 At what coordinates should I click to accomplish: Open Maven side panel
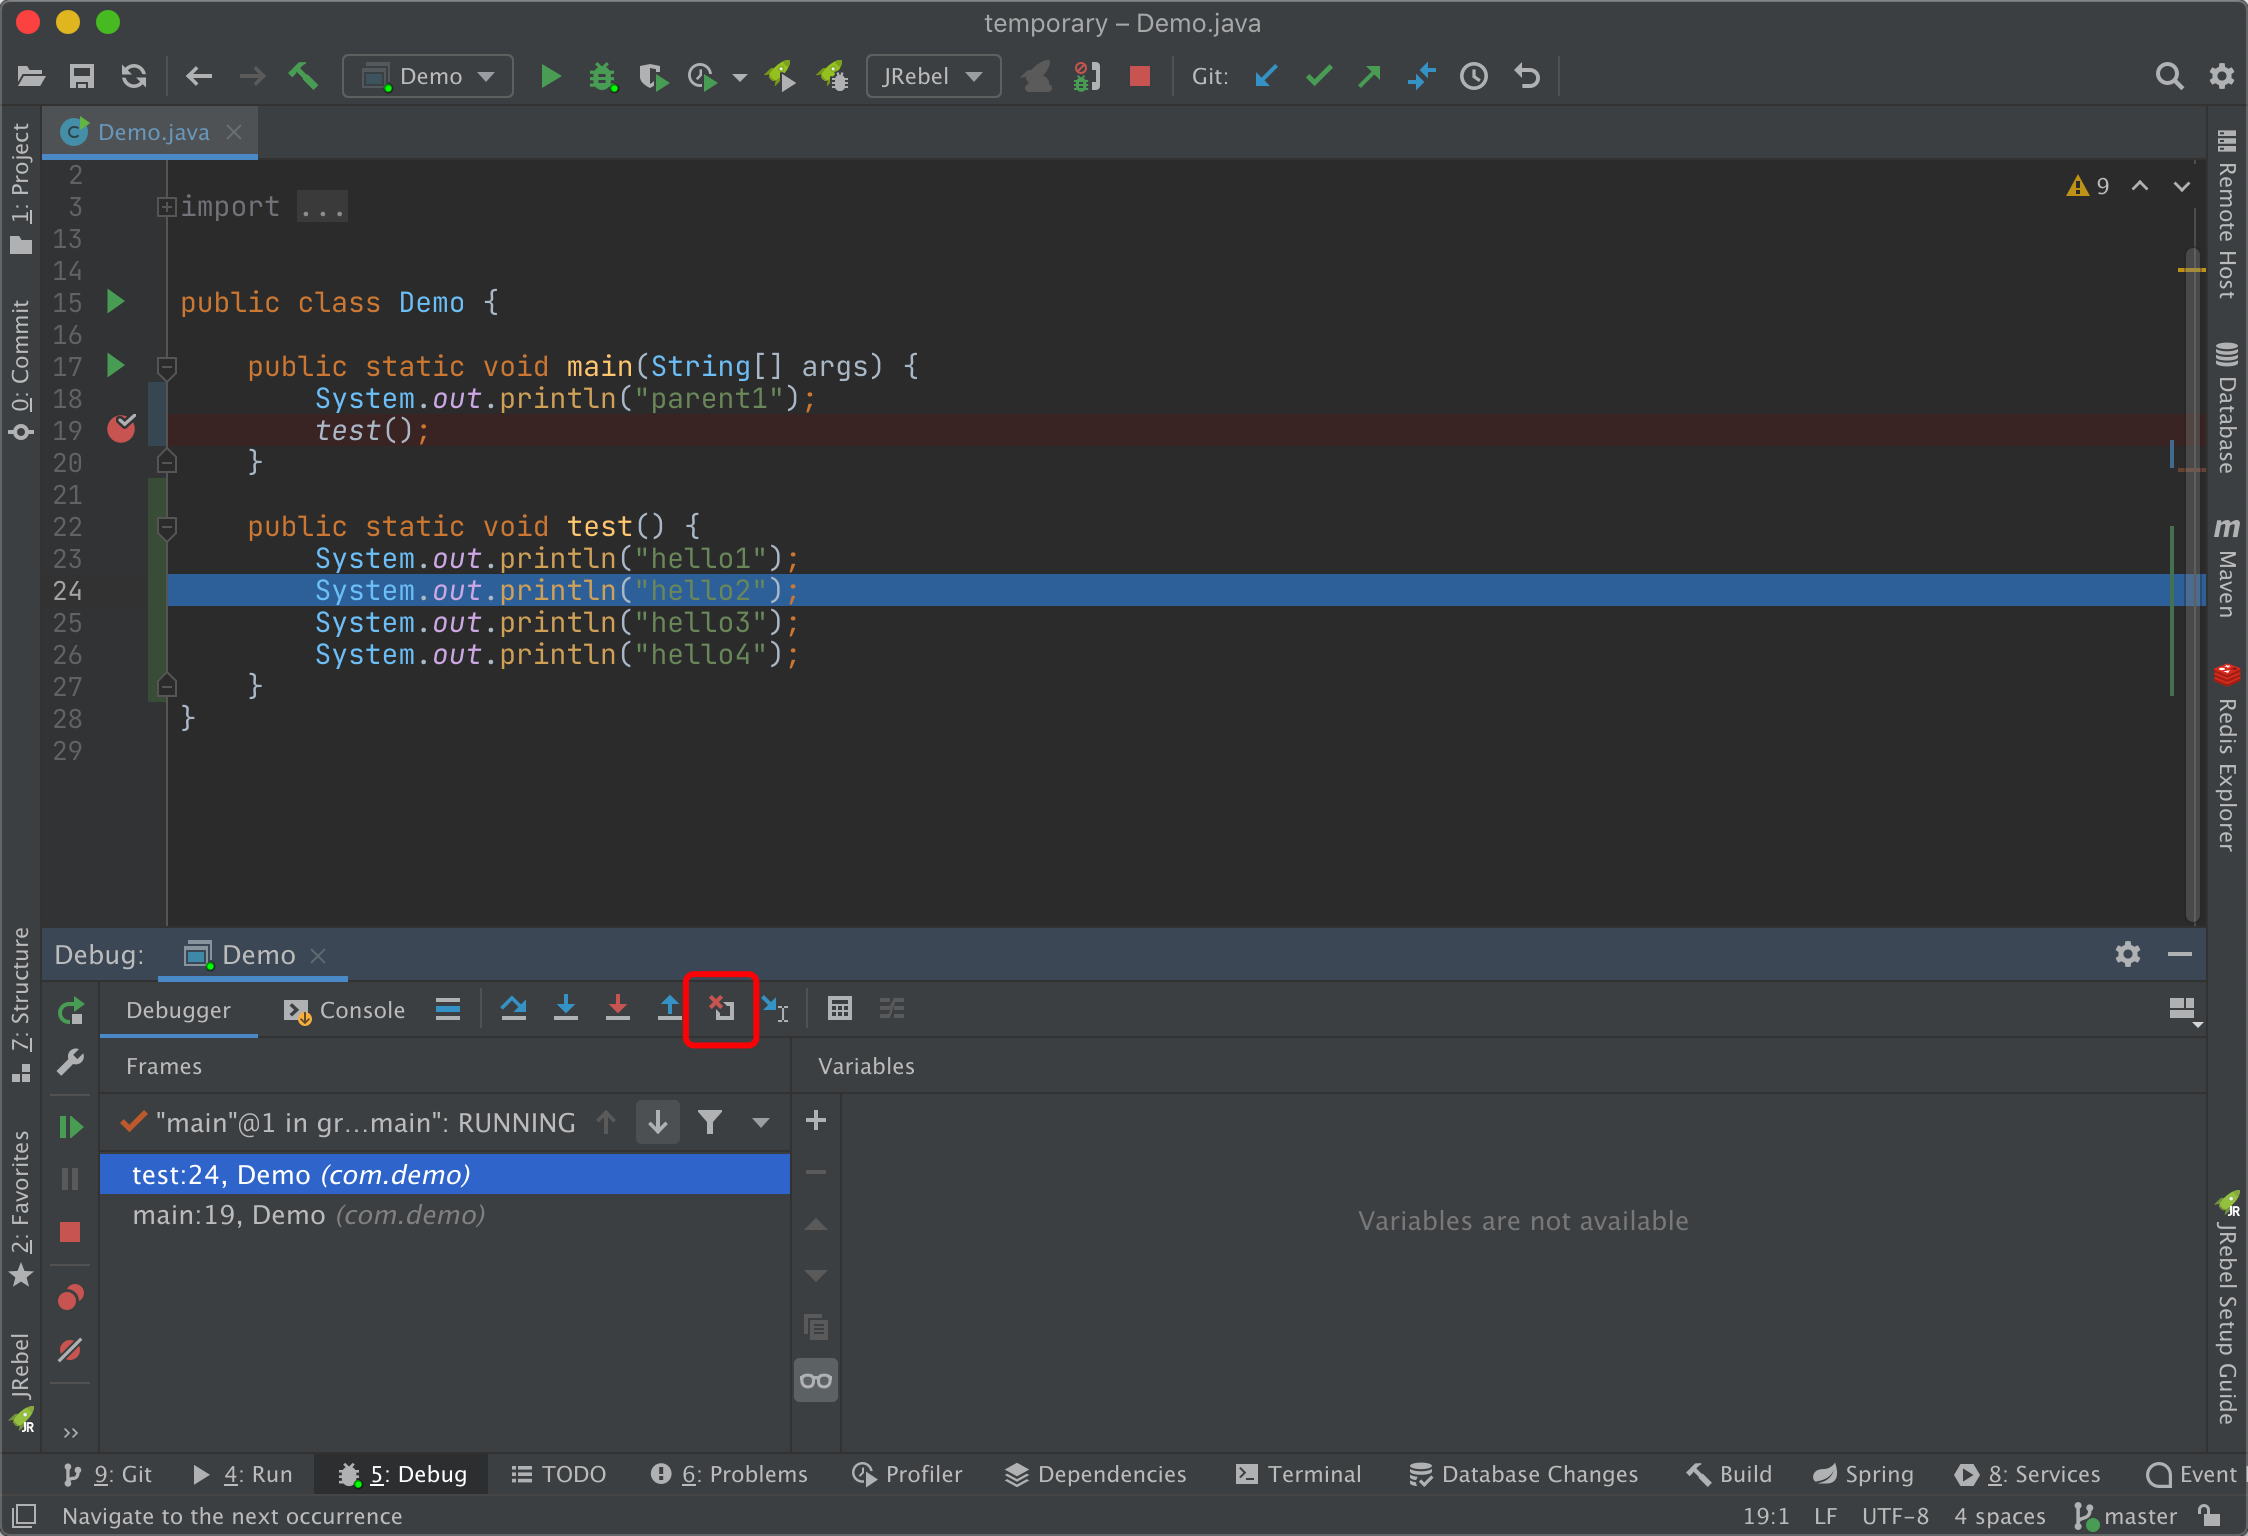pos(2226,567)
